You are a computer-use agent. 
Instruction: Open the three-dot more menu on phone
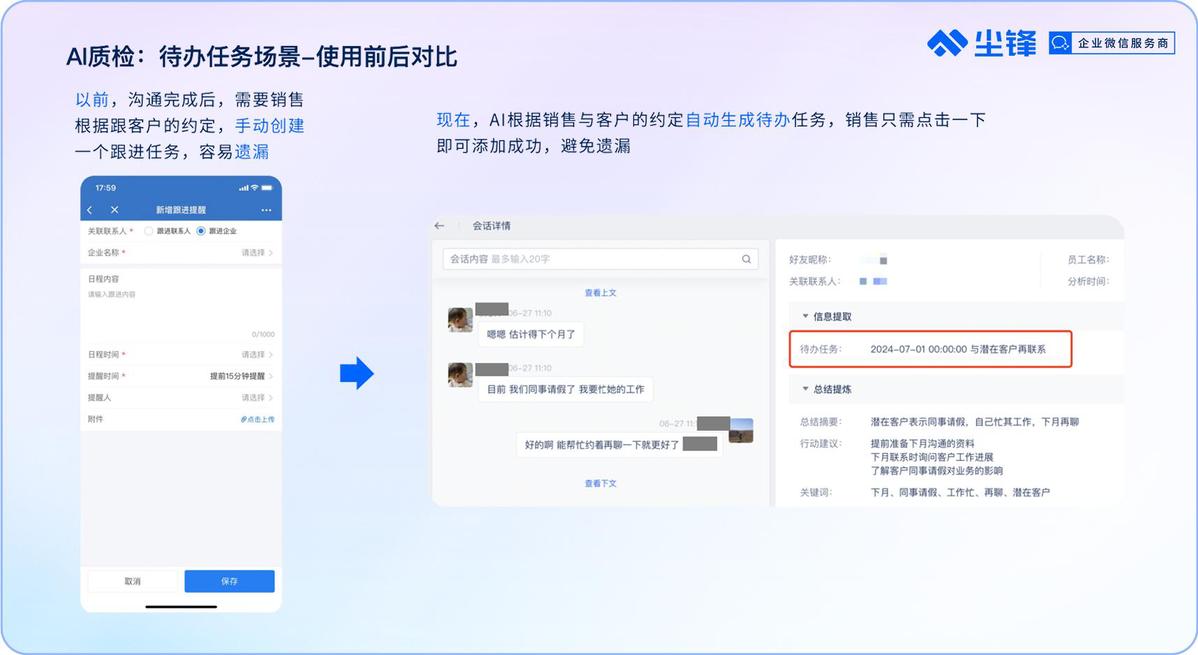coord(266,209)
